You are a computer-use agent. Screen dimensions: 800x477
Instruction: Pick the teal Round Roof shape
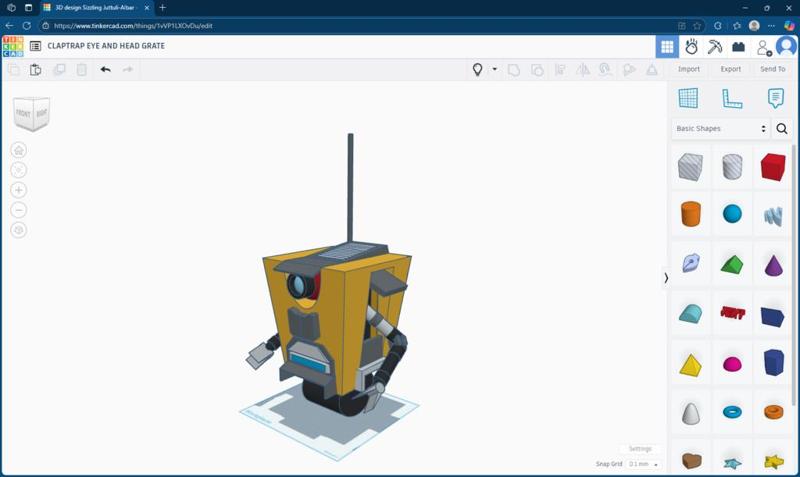pyautogui.click(x=690, y=314)
